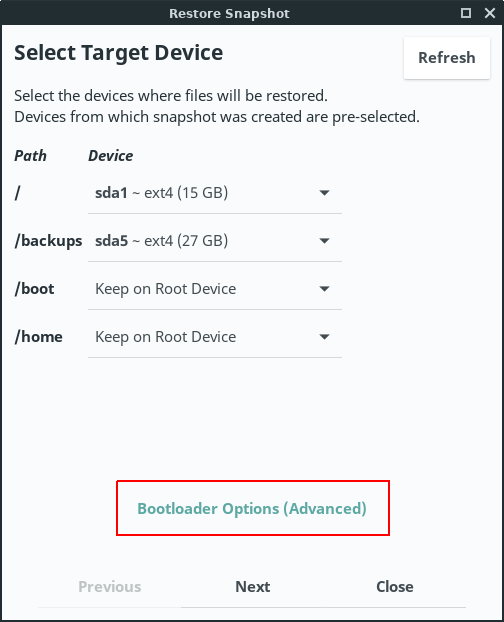The height and width of the screenshot is (622, 504).
Task: Expand the /home device dropdown arrow
Action: (x=324, y=337)
